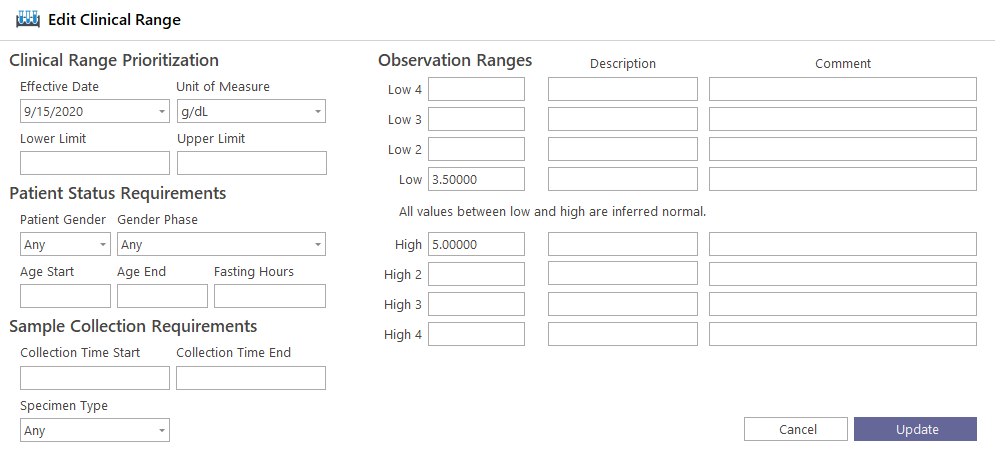The image size is (995, 452).
Task: Expand the Gender Phase dropdown
Action: click(221, 244)
